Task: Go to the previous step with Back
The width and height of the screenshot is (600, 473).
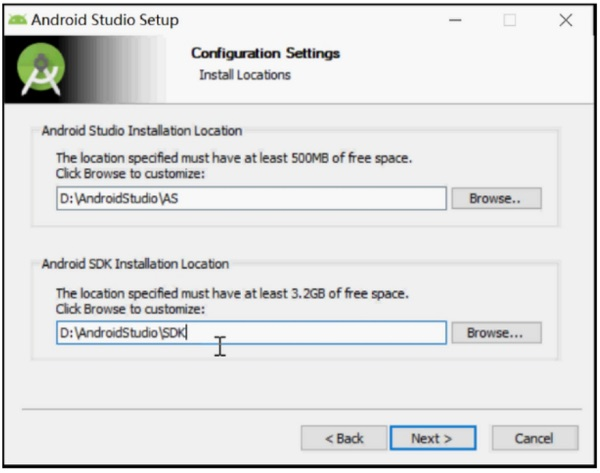Action: pyautogui.click(x=344, y=438)
